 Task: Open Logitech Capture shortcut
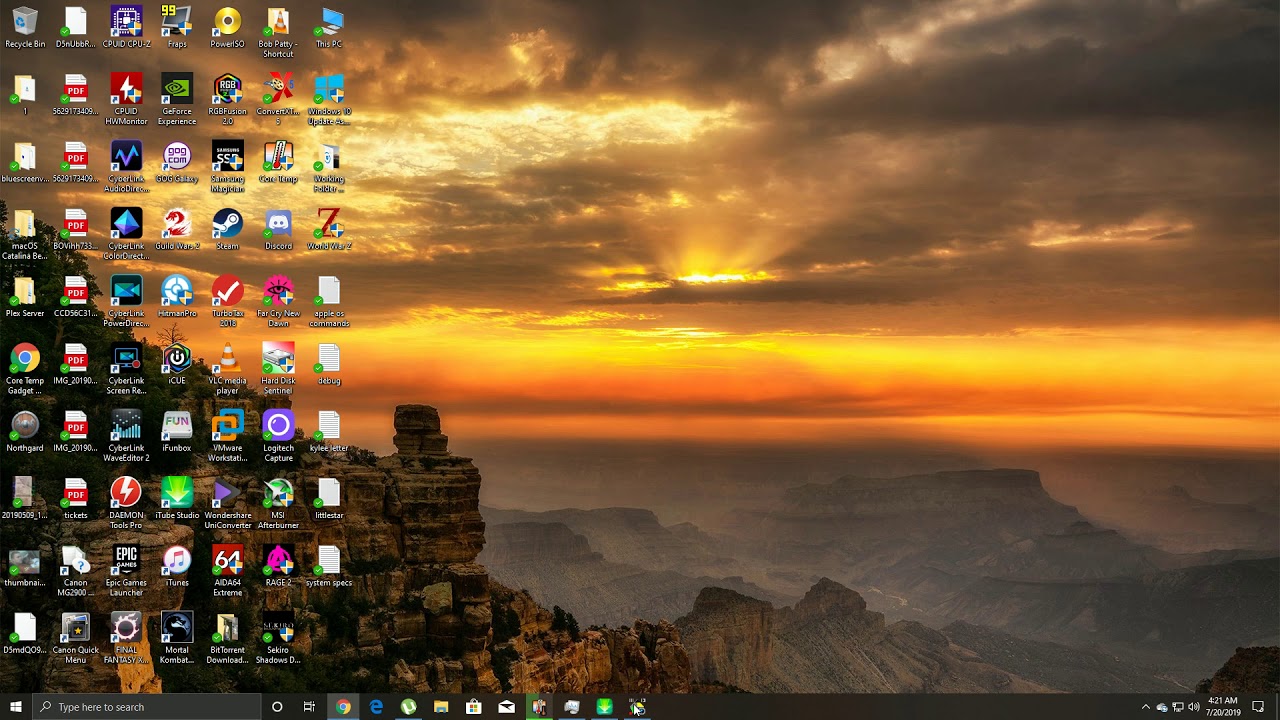tap(278, 435)
